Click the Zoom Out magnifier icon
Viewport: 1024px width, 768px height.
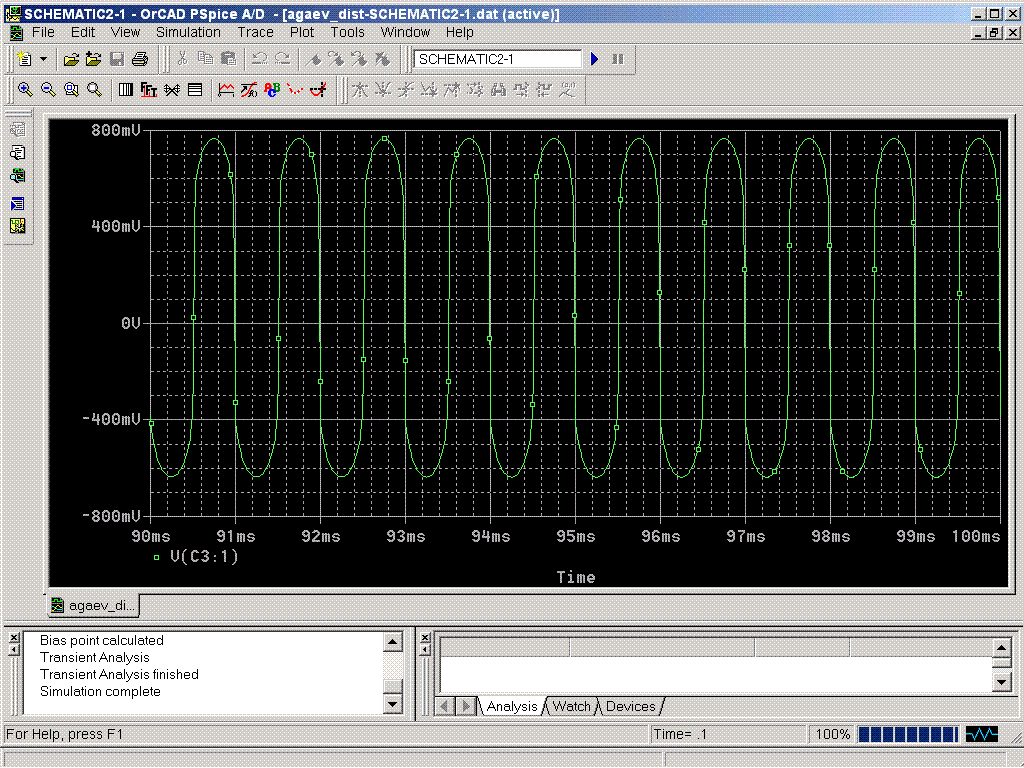coord(48,90)
